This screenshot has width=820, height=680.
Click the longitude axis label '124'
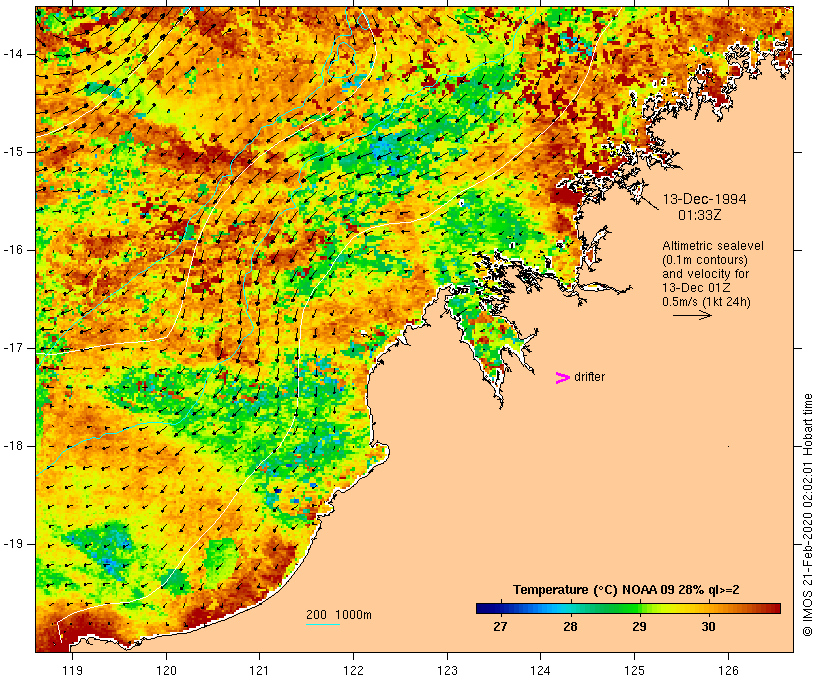pos(541,670)
